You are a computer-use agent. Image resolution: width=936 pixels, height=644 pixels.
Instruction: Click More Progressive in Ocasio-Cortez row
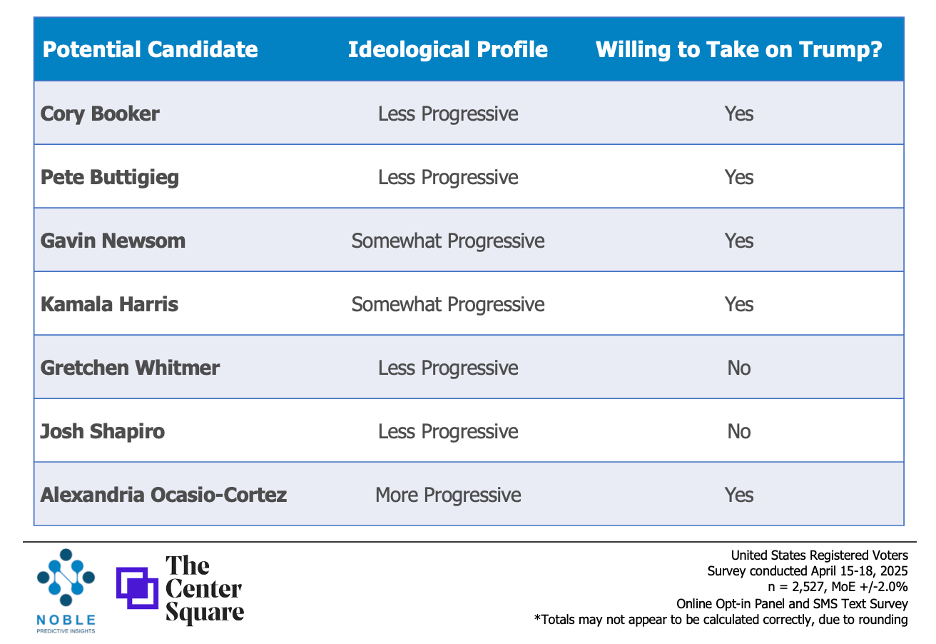[448, 495]
